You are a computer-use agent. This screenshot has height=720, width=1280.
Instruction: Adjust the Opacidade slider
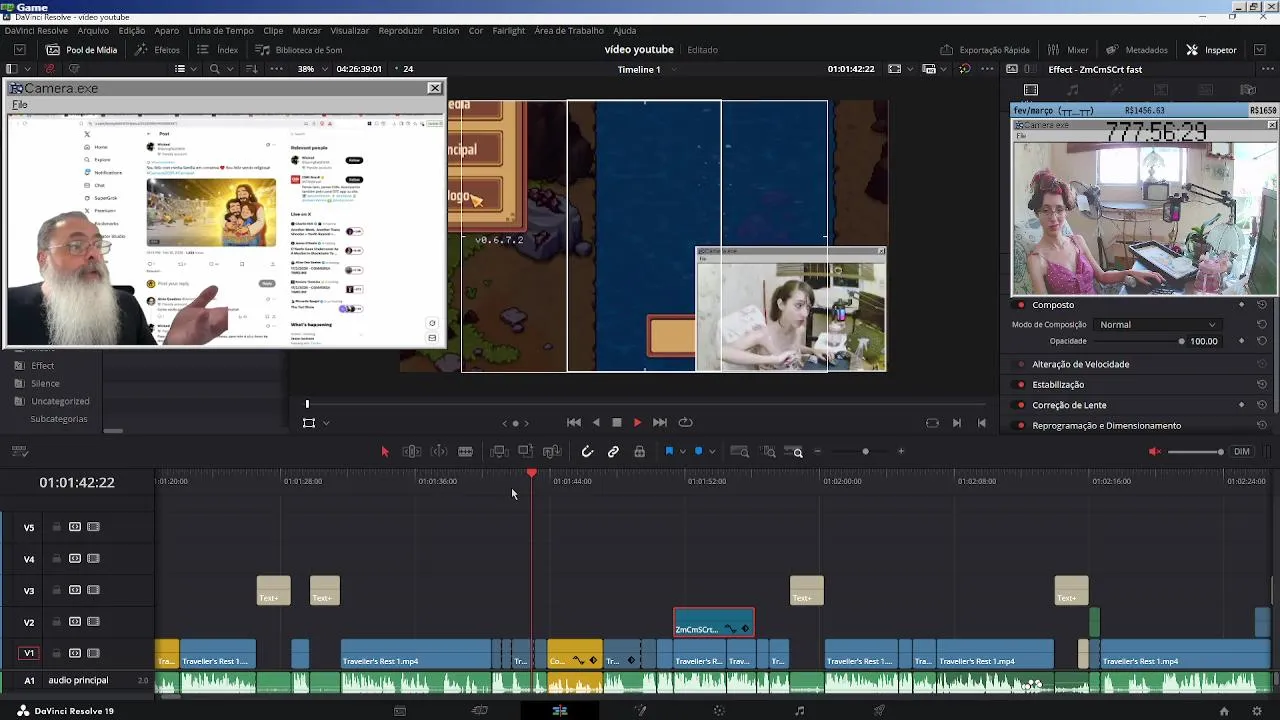pyautogui.click(x=1140, y=341)
